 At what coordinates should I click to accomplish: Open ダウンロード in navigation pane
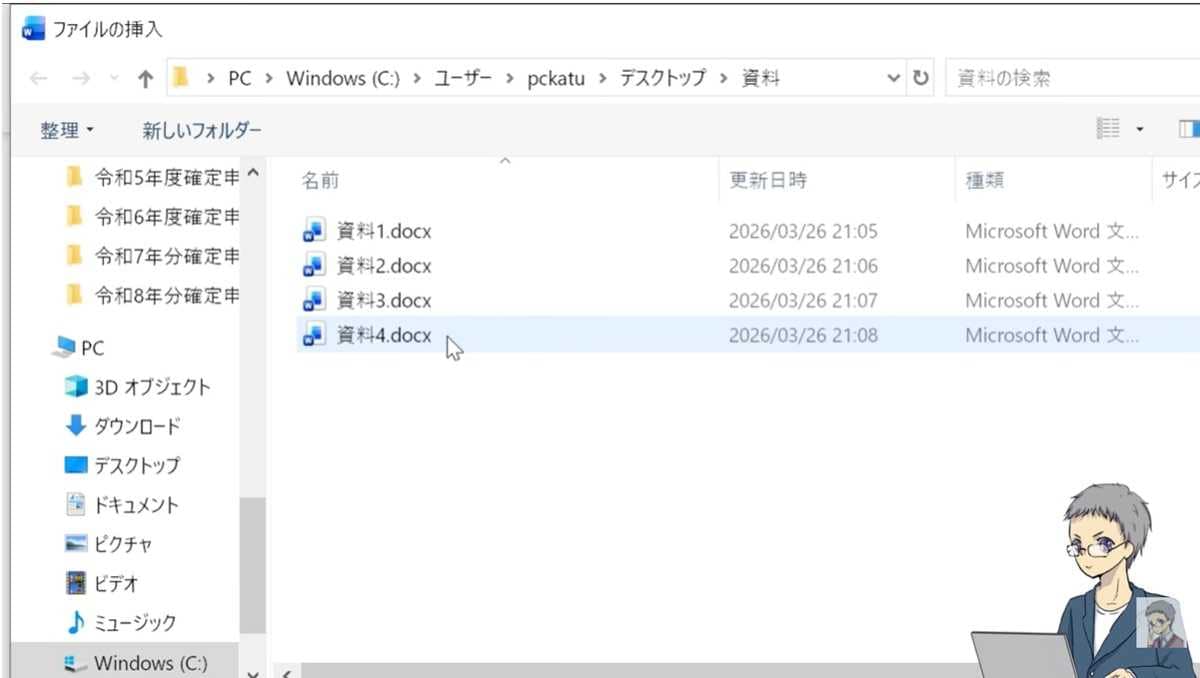point(123,426)
